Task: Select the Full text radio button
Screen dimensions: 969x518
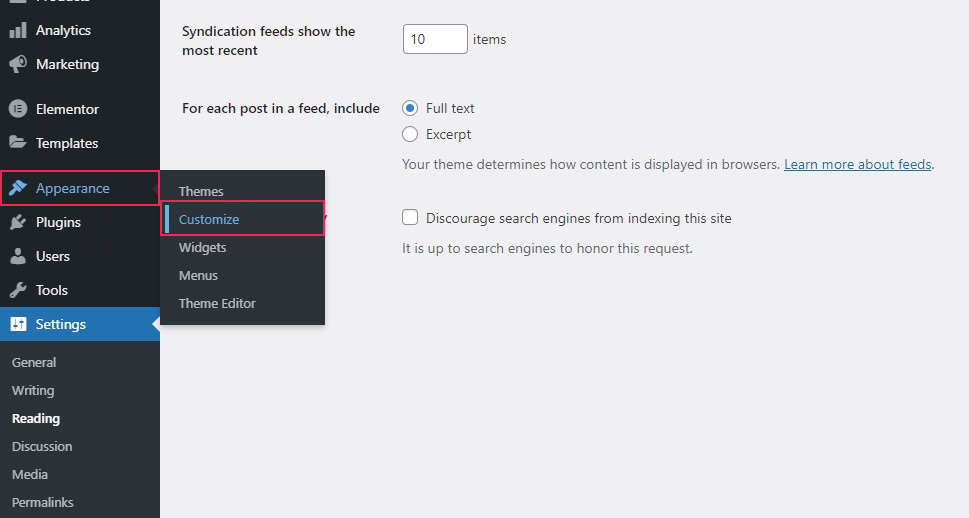Action: 410,108
